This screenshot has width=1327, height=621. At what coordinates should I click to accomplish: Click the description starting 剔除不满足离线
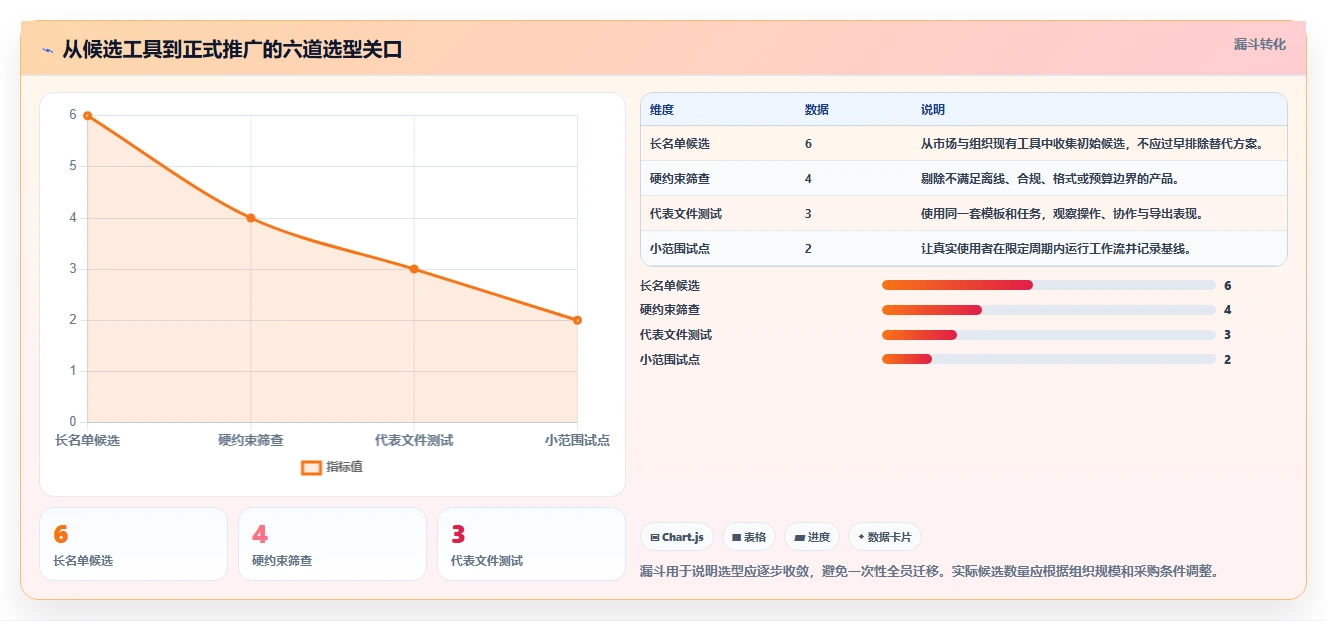tap(1050, 179)
